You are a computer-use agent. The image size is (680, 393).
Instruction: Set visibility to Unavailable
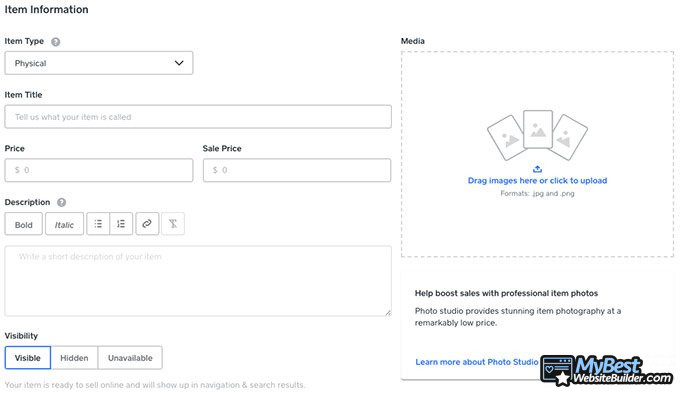tap(130, 358)
